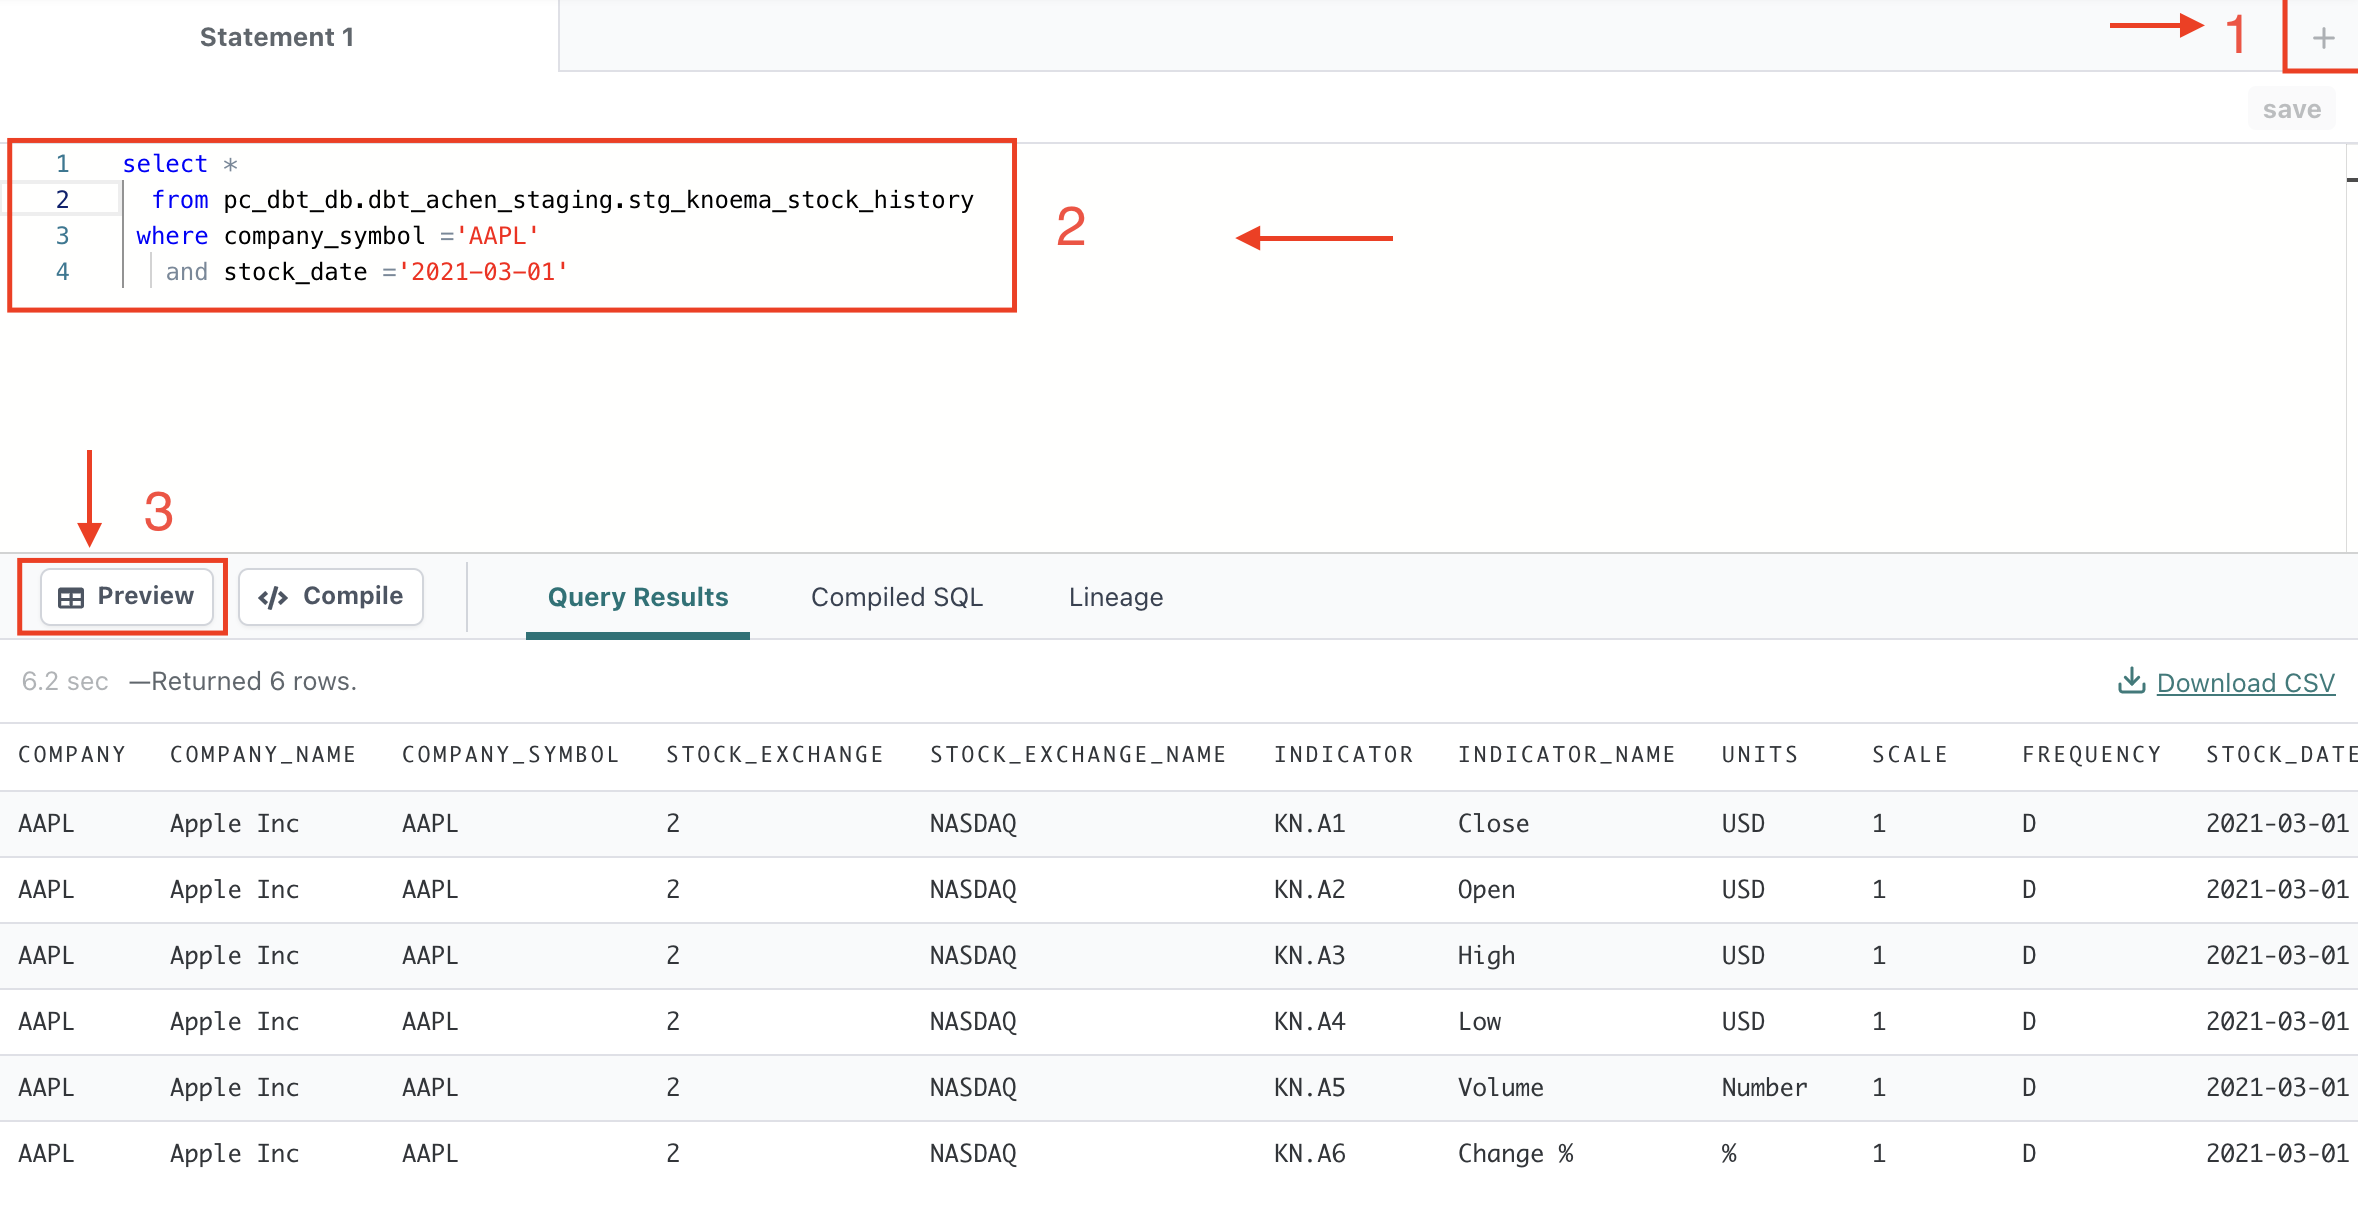The image size is (2358, 1226).
Task: Click the code brackets icon on Compile
Action: 273,597
